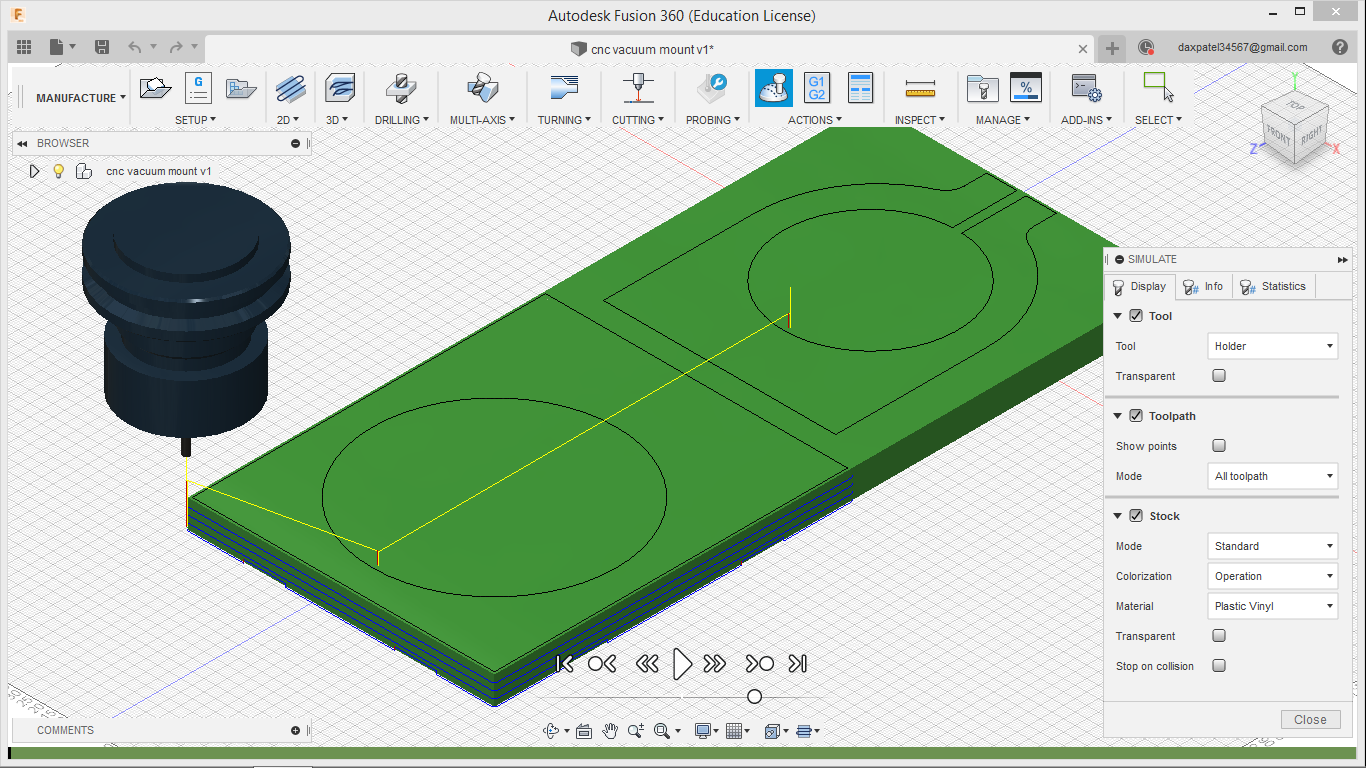Click the Measure ruler icon in Inspect
Viewport: 1366px width, 768px height.
coord(920,90)
